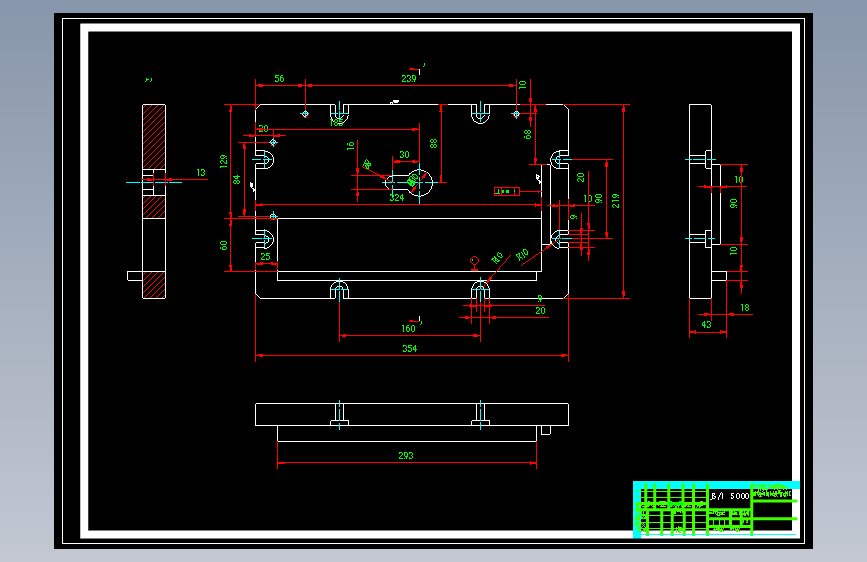
Task: Click the 160 slot spacing dimension
Action: tap(408, 329)
